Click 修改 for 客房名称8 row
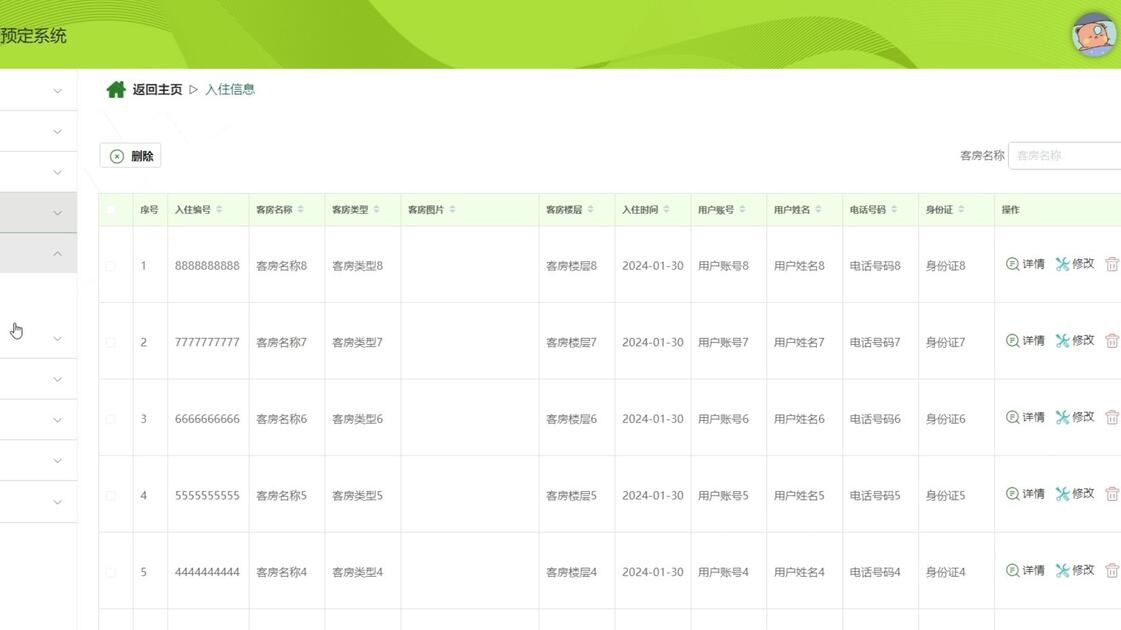 pyautogui.click(x=1075, y=264)
